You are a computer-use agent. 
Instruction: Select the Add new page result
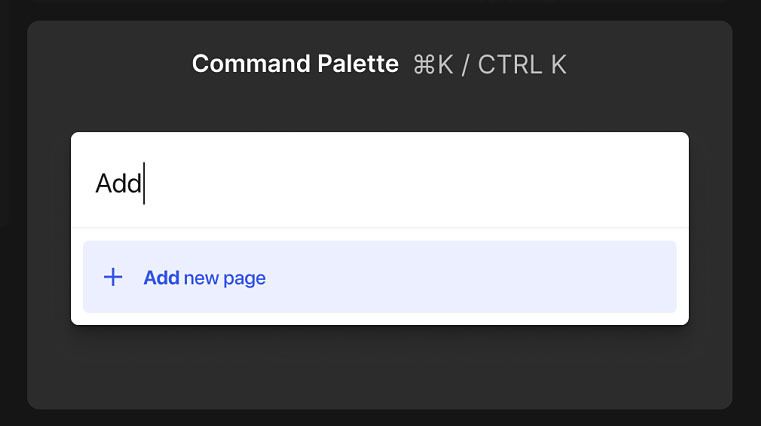point(380,277)
